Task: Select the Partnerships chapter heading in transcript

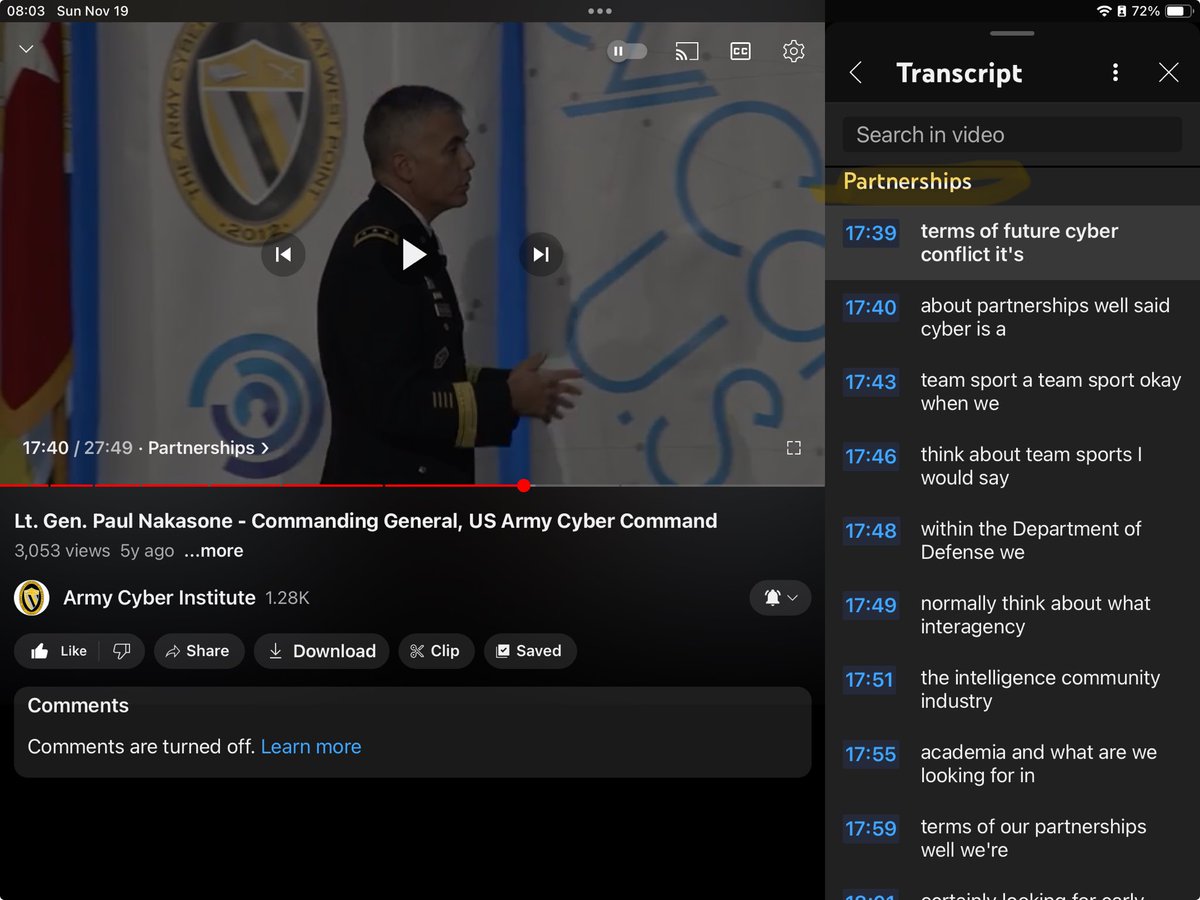Action: point(907,181)
